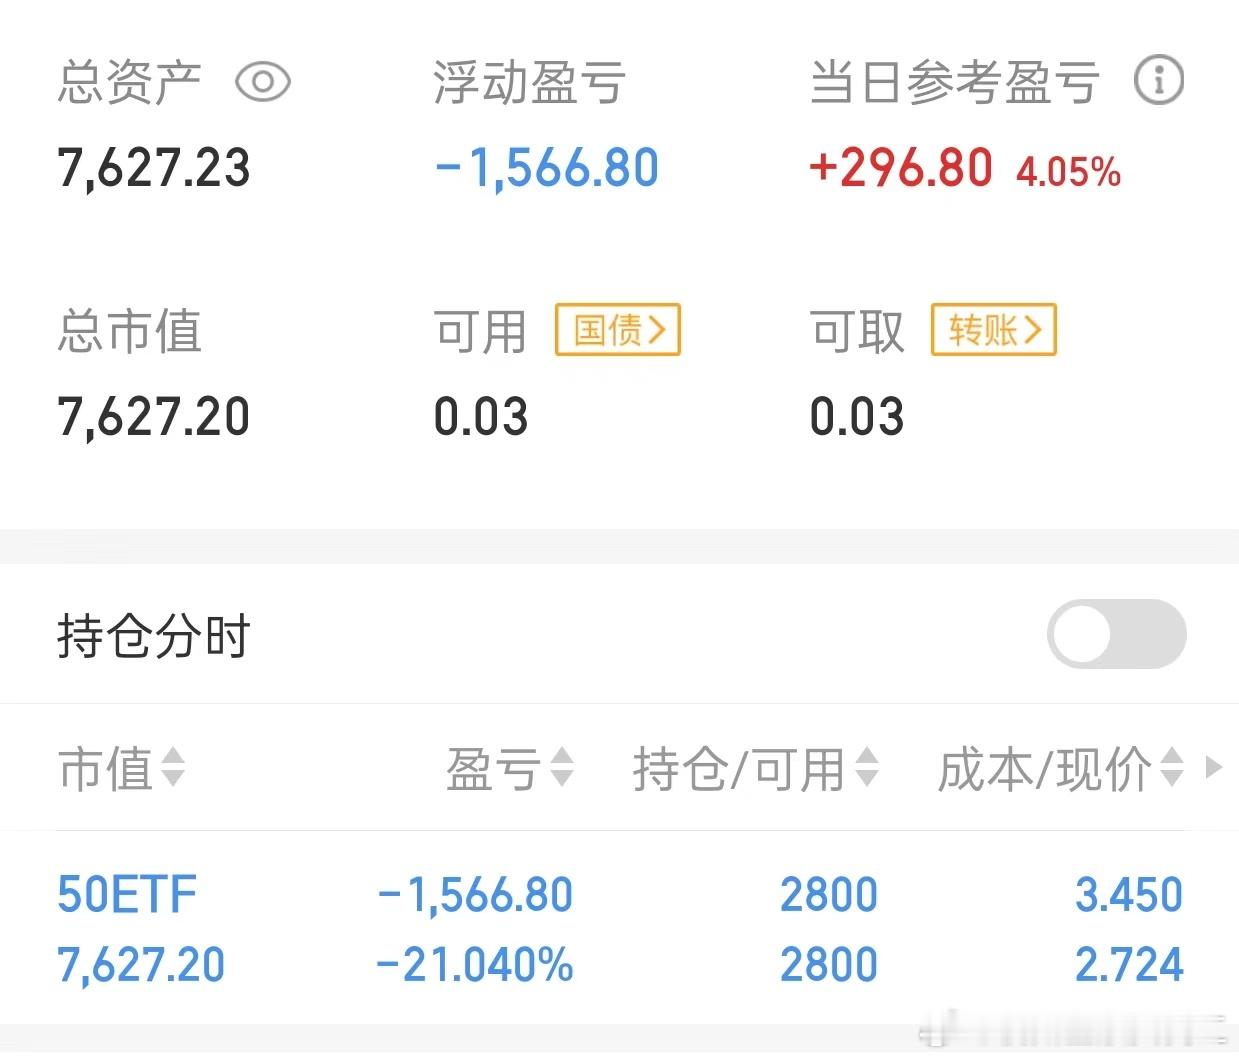This screenshot has height=1059, width=1239.
Task: Hide total assets by tapping the eye icon
Action: [263, 81]
